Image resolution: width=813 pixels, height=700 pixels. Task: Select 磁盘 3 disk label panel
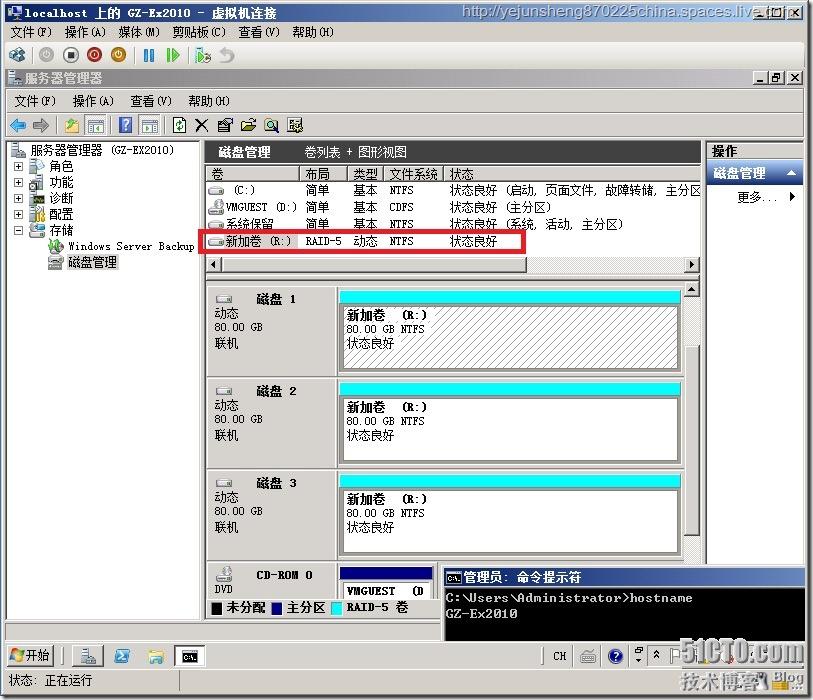271,516
